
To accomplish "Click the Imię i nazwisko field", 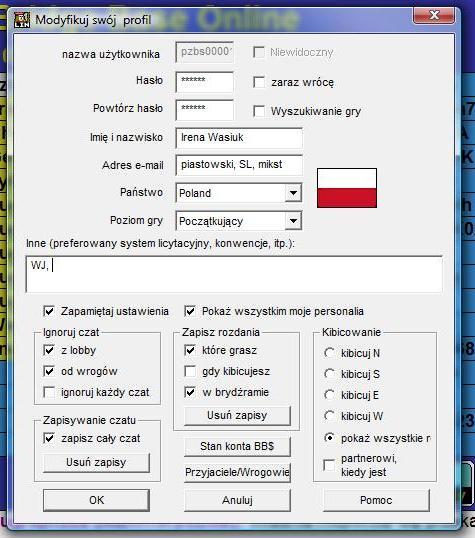I will pos(239,138).
